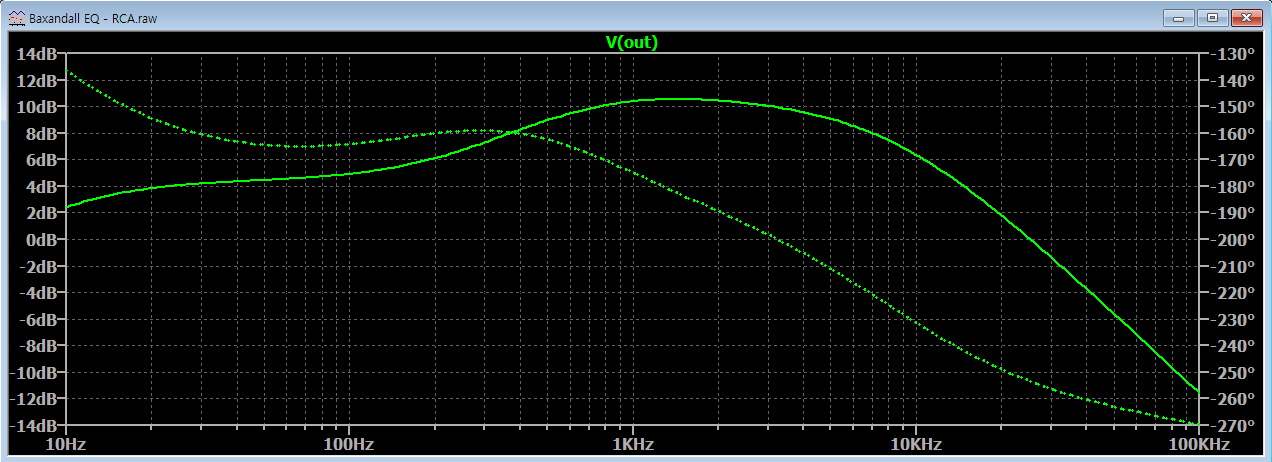
Task: Click the 100KHz frequency axis label
Action: pos(1197,443)
